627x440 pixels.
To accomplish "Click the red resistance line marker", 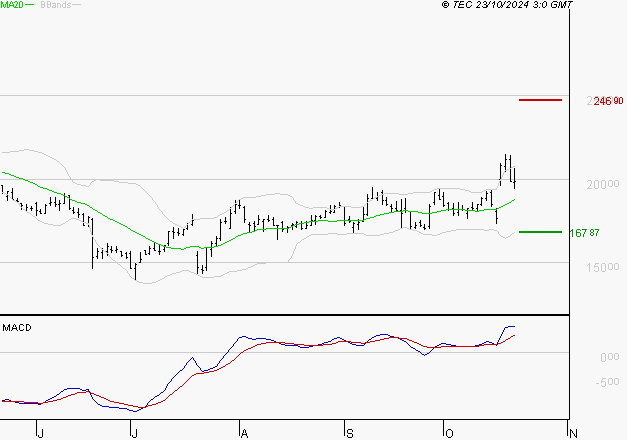I will tap(540, 100).
